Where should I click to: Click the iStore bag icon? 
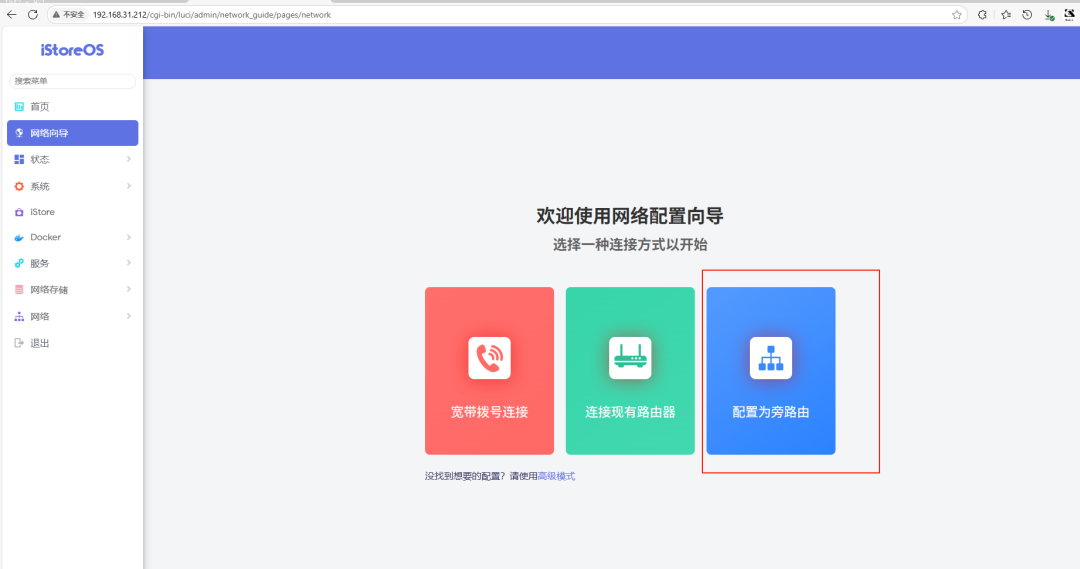[19, 212]
